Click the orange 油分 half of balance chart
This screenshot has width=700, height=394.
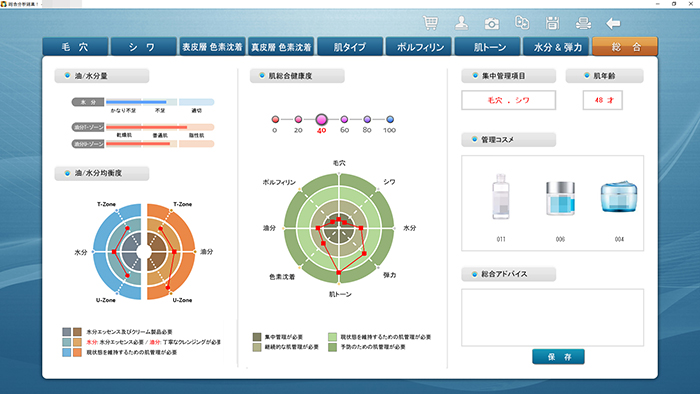[x=171, y=252]
